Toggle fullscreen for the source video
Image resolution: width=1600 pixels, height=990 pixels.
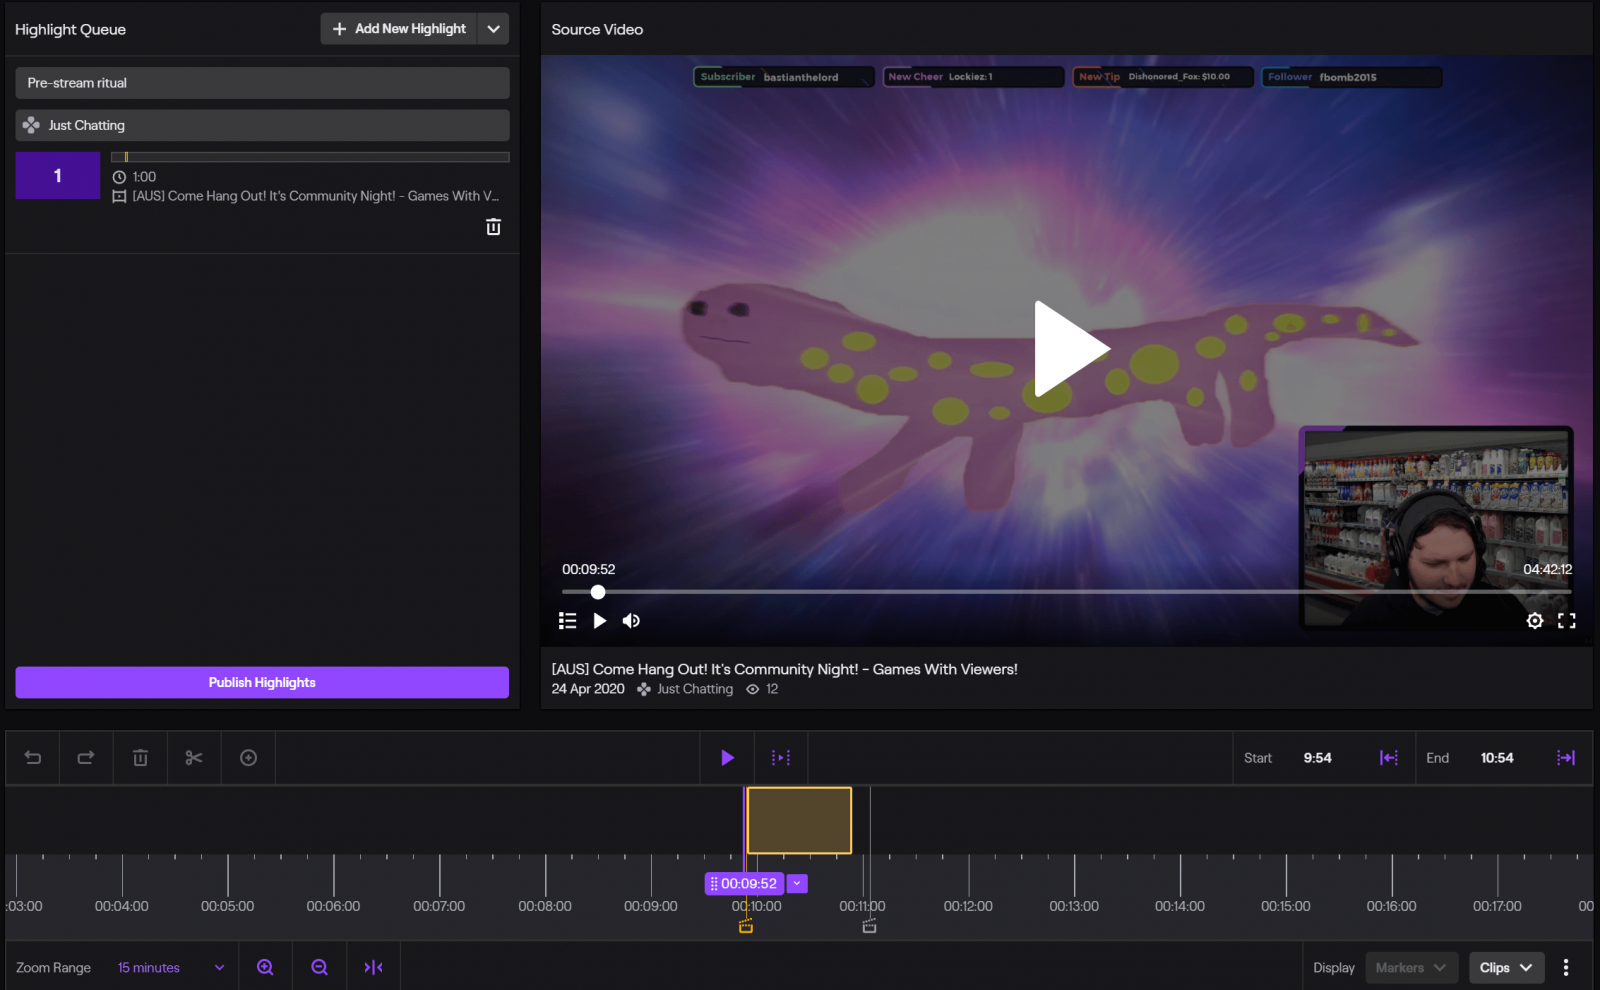click(x=1567, y=621)
